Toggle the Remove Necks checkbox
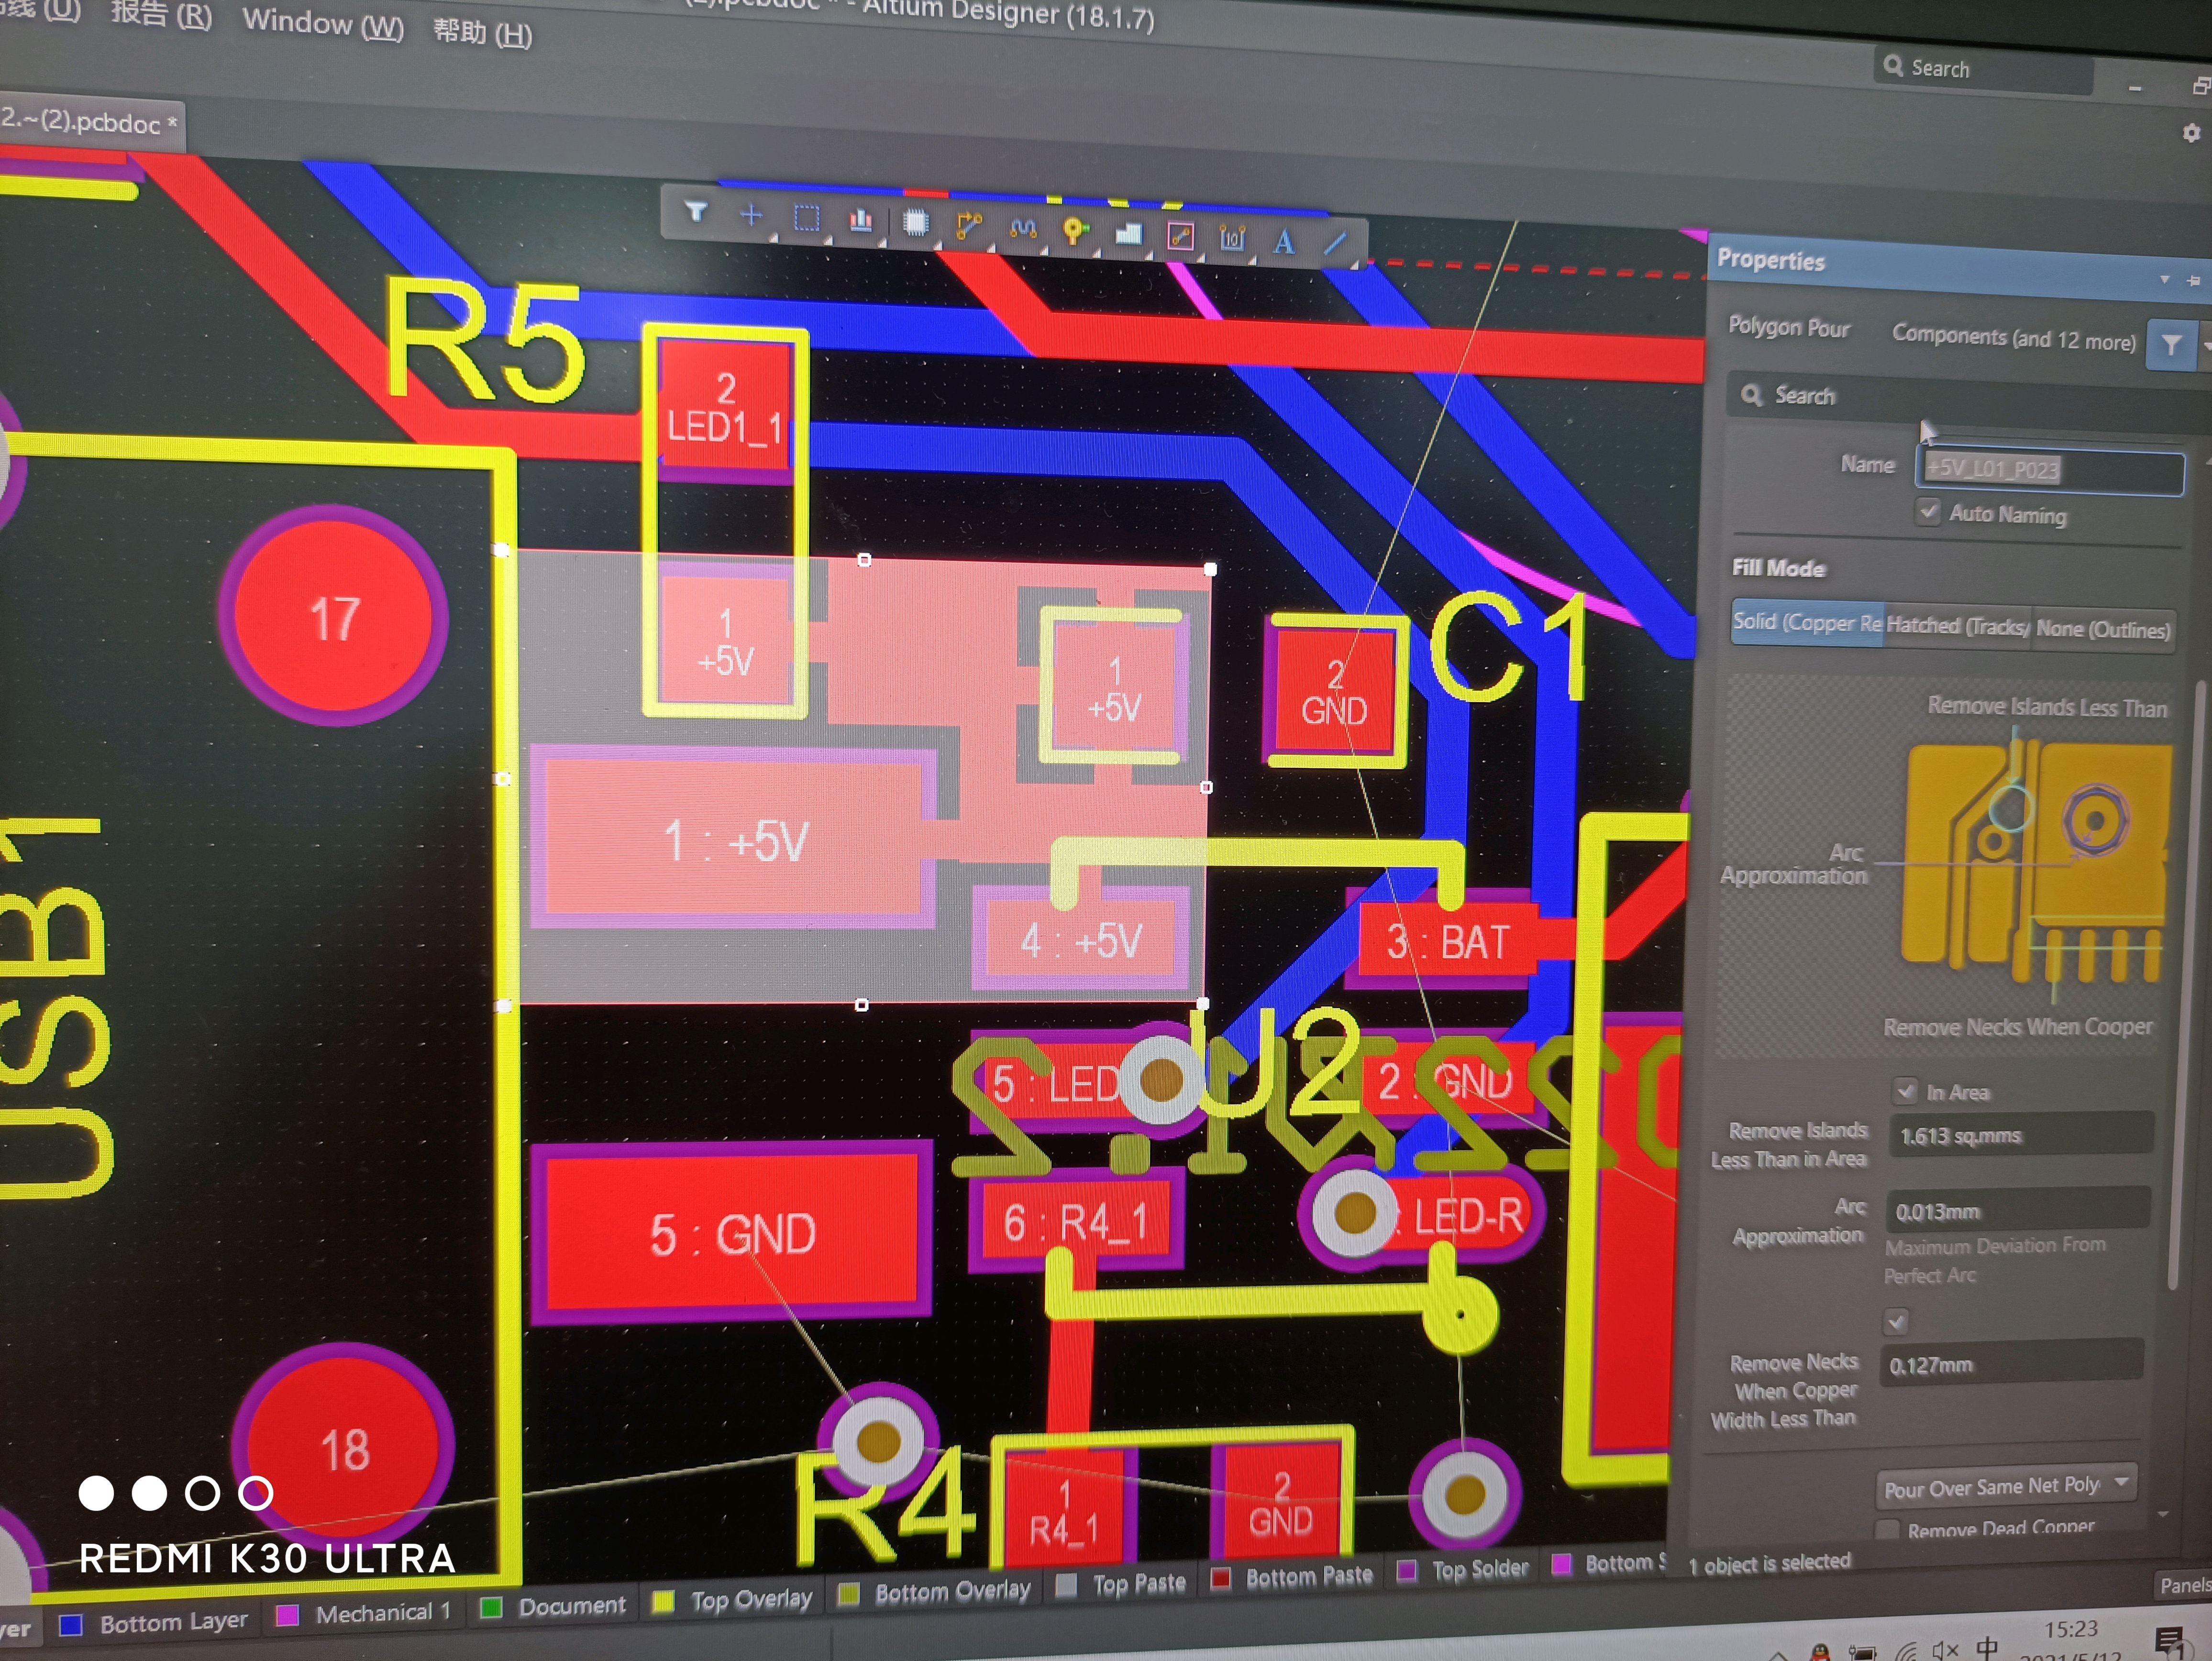 point(1895,1322)
